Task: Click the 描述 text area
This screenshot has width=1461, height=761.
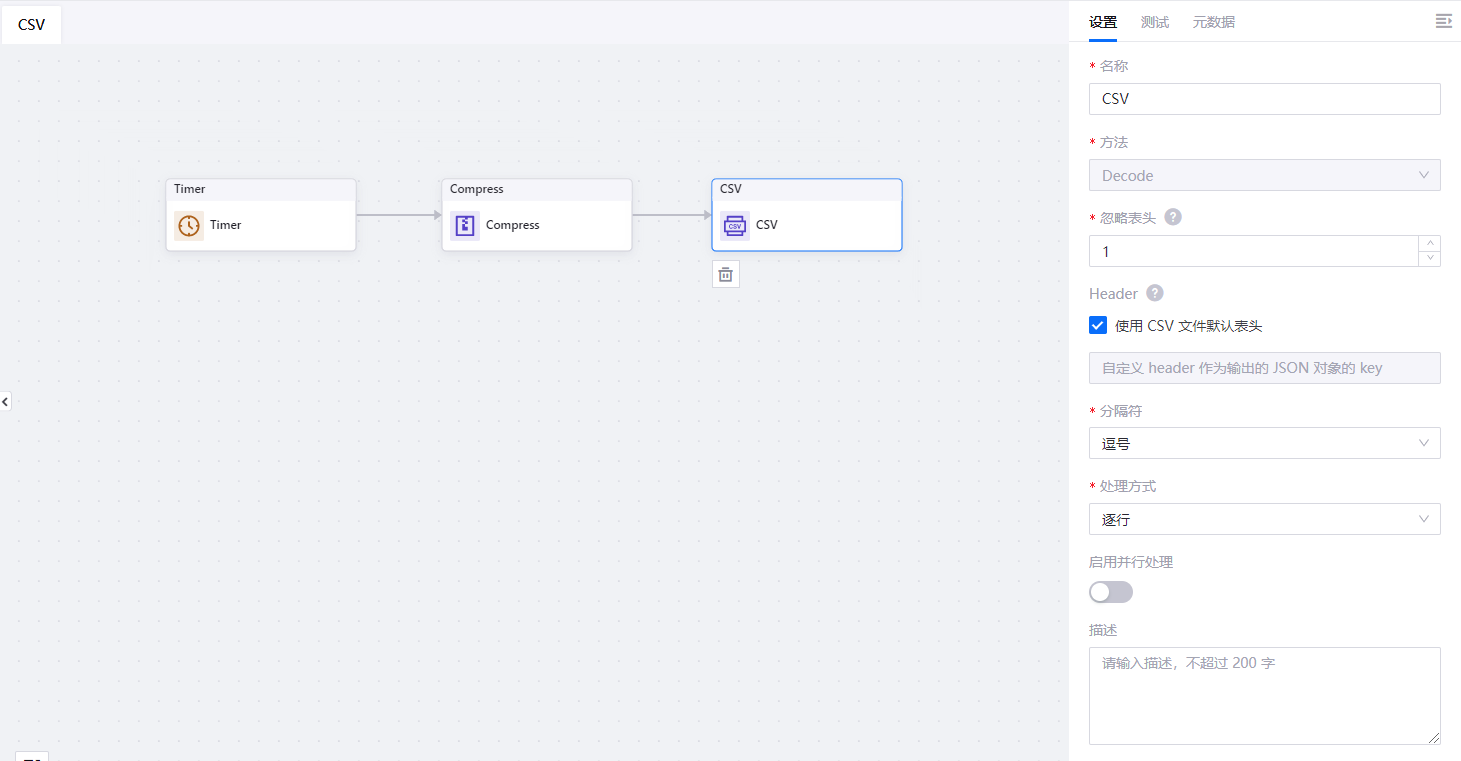Action: (x=1264, y=695)
